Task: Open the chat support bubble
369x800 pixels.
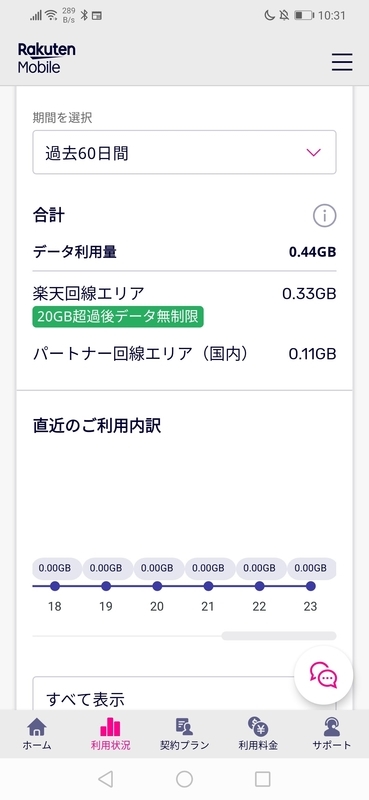Action: point(324,676)
